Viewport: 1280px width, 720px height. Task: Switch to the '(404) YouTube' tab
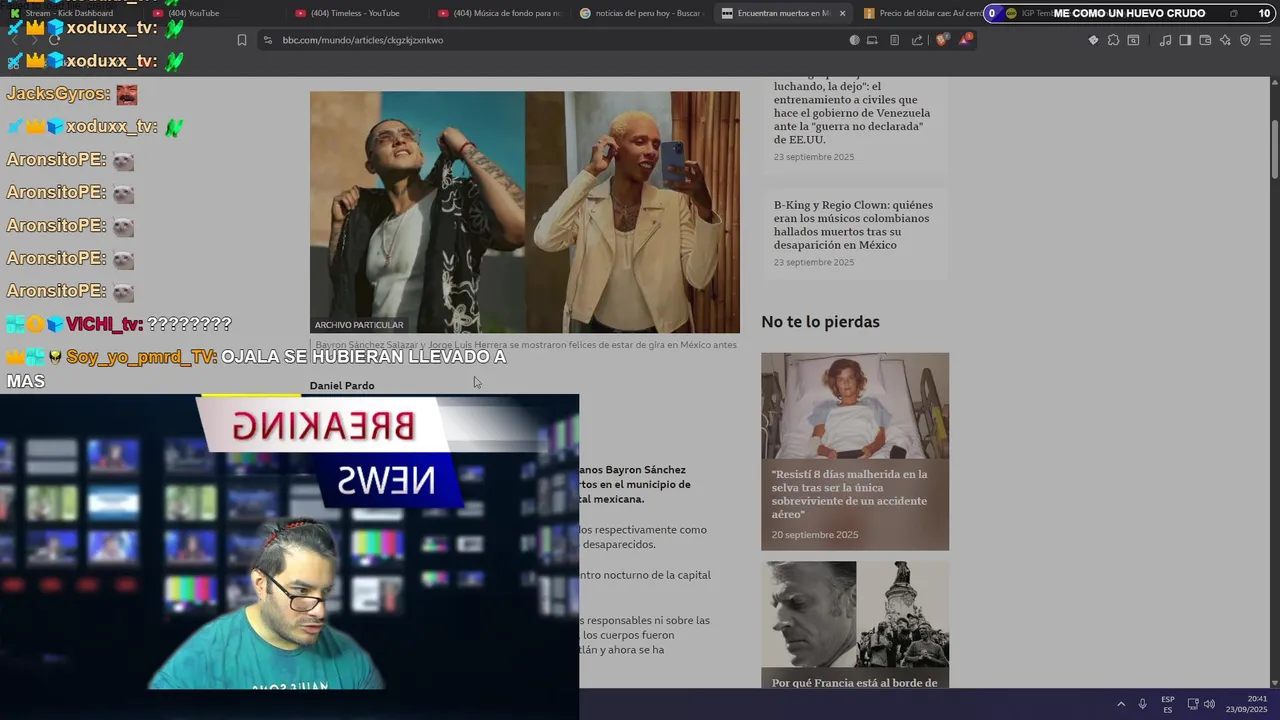pyautogui.click(x=214, y=13)
